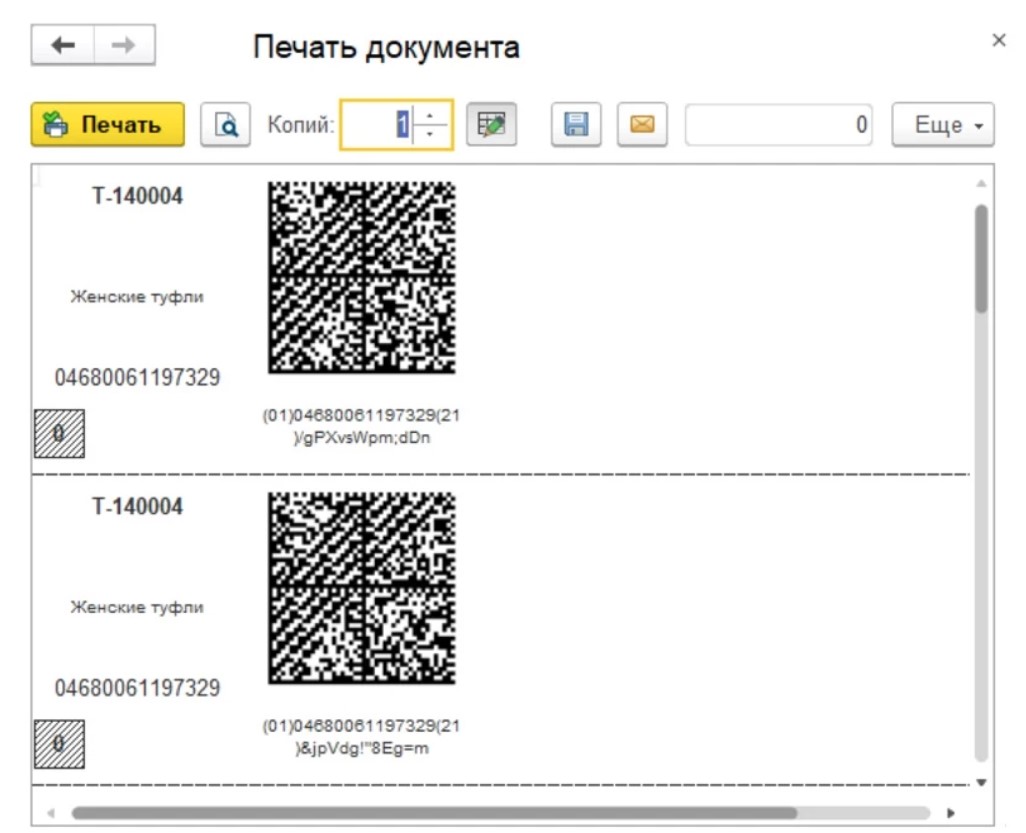
Task: Save document using the floppy disk icon
Action: (x=577, y=125)
